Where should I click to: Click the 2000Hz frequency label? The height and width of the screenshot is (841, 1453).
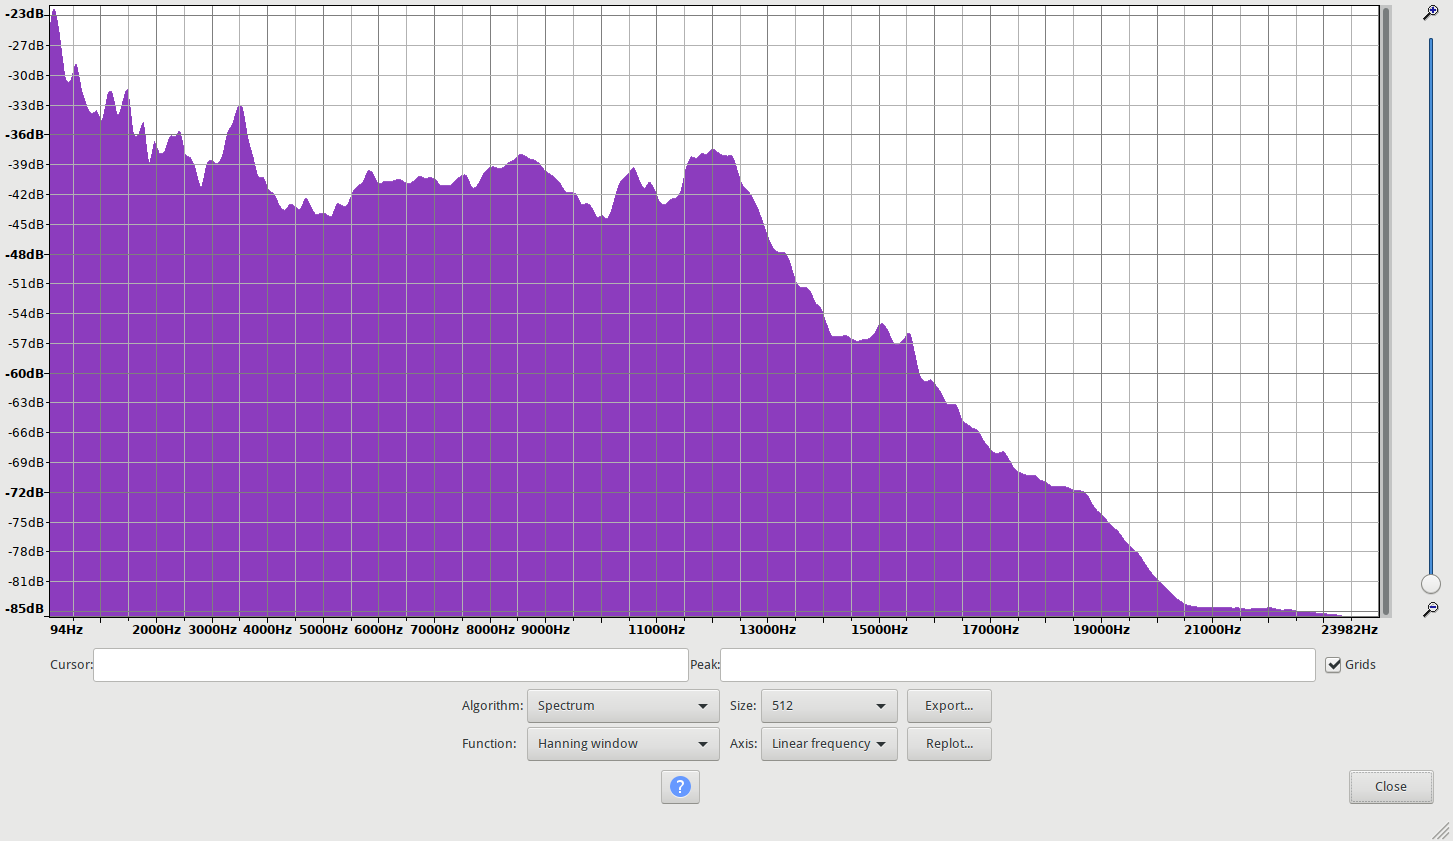[x=156, y=629]
